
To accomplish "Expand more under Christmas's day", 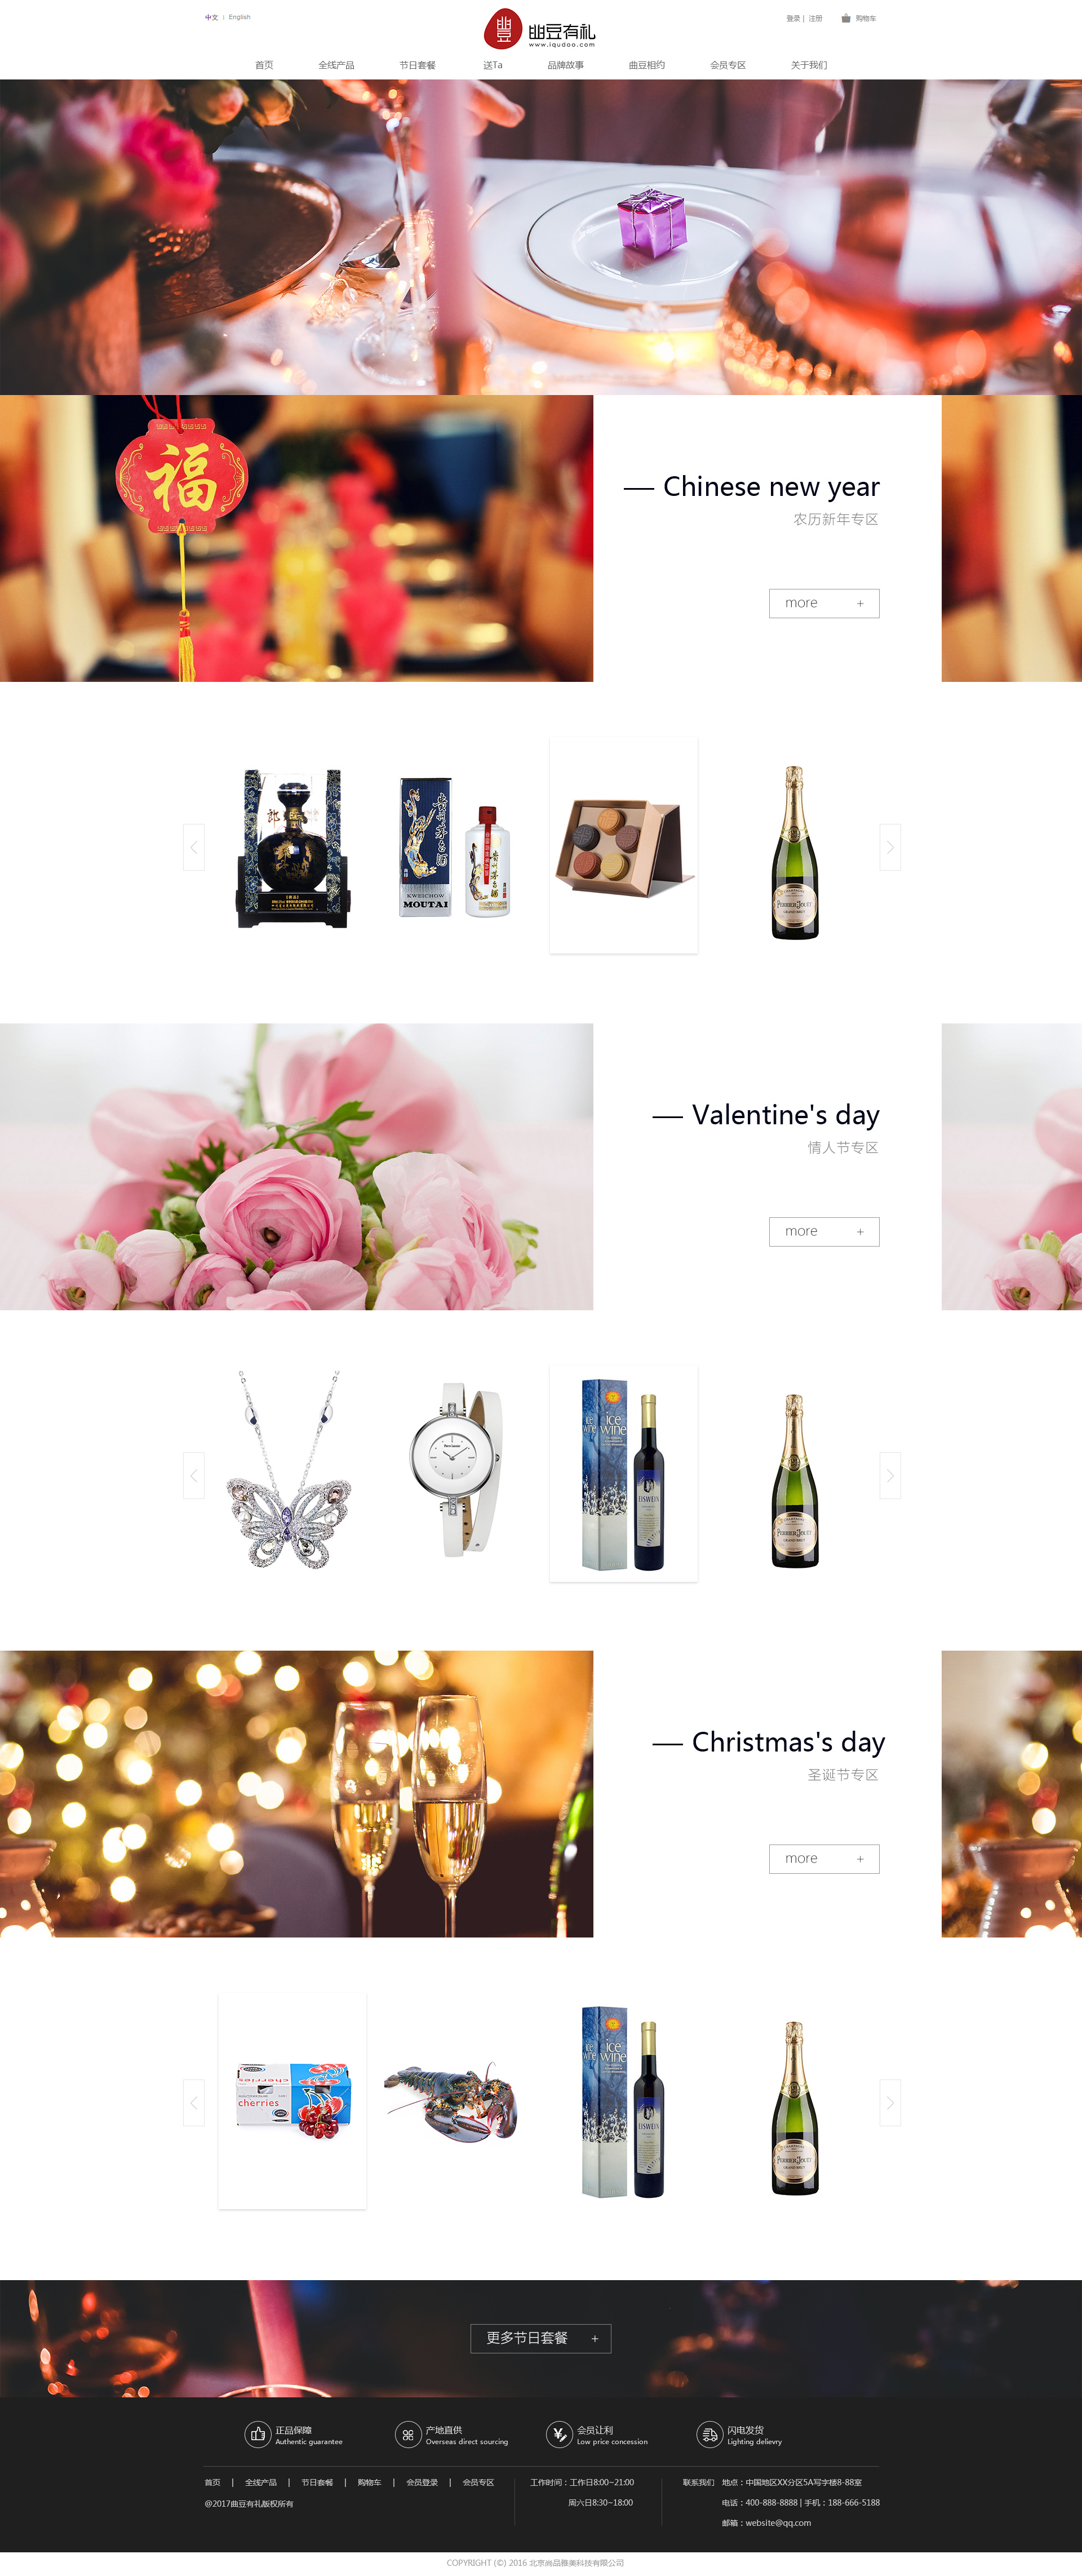I will click(x=824, y=1858).
